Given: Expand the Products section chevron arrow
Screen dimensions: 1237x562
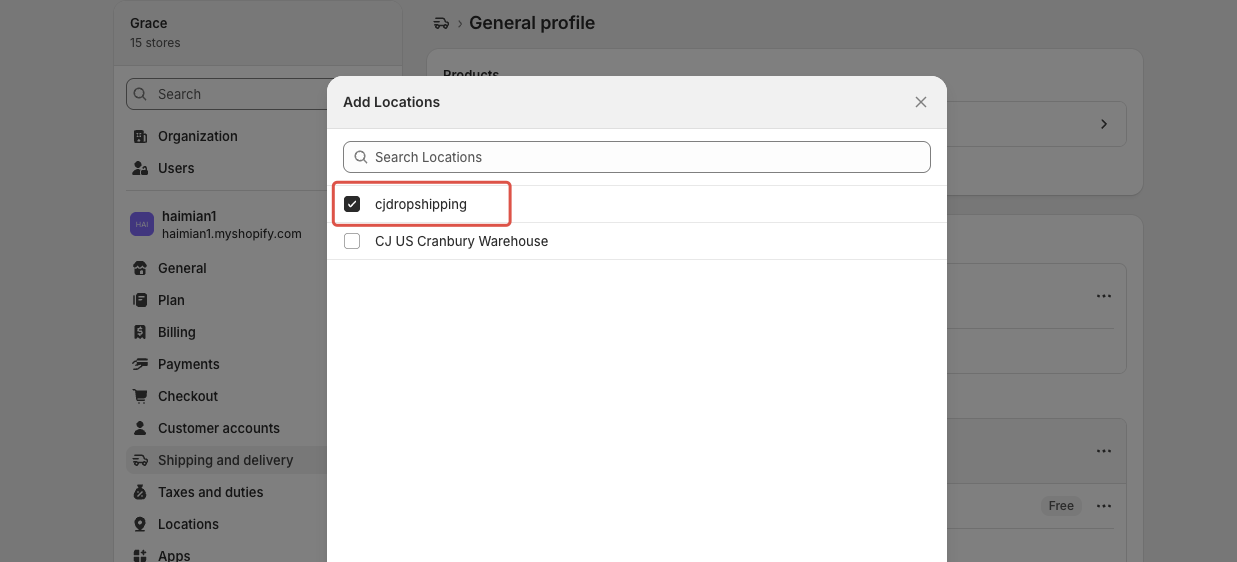Looking at the screenshot, I should point(1104,124).
